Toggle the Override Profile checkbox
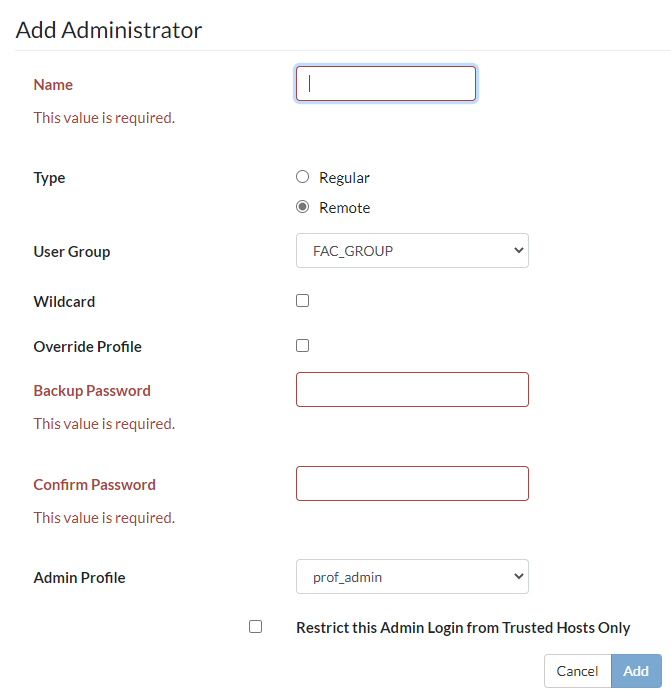 point(303,346)
